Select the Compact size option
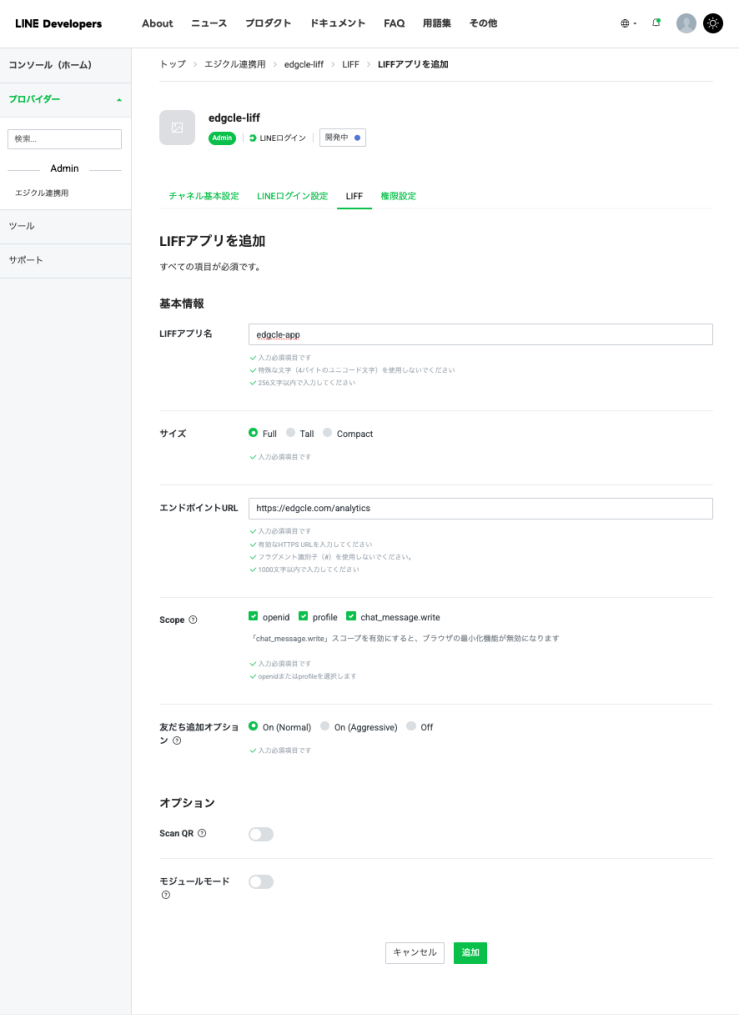The image size is (739, 1024). [327, 433]
